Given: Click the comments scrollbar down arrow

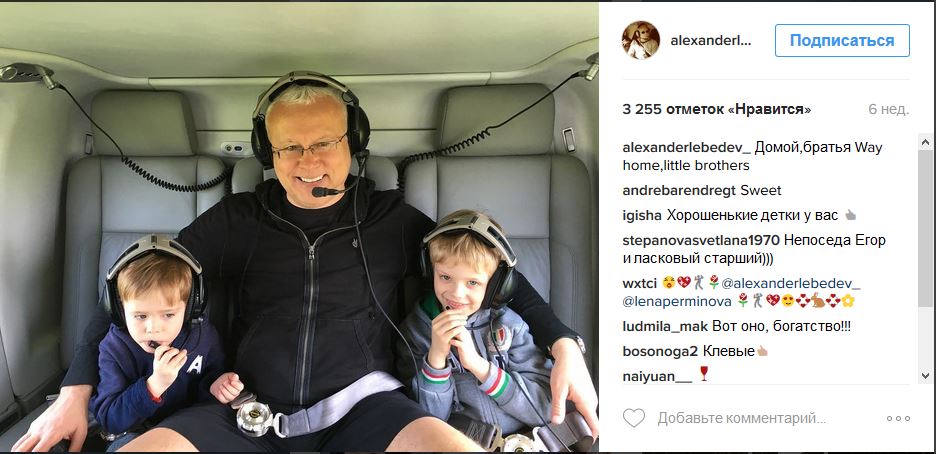Looking at the screenshot, I should [x=925, y=375].
